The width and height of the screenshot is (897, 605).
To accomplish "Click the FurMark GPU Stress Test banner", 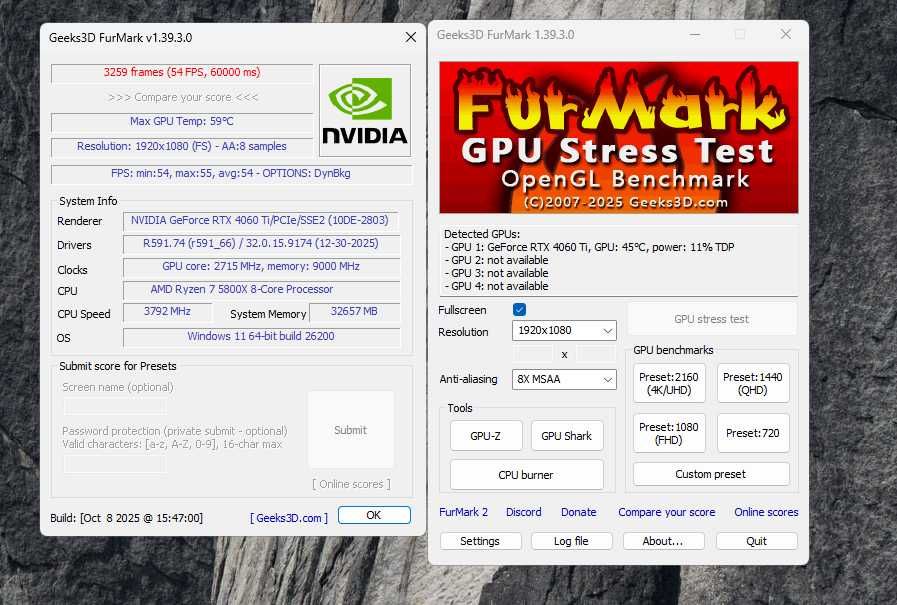I will (x=618, y=137).
